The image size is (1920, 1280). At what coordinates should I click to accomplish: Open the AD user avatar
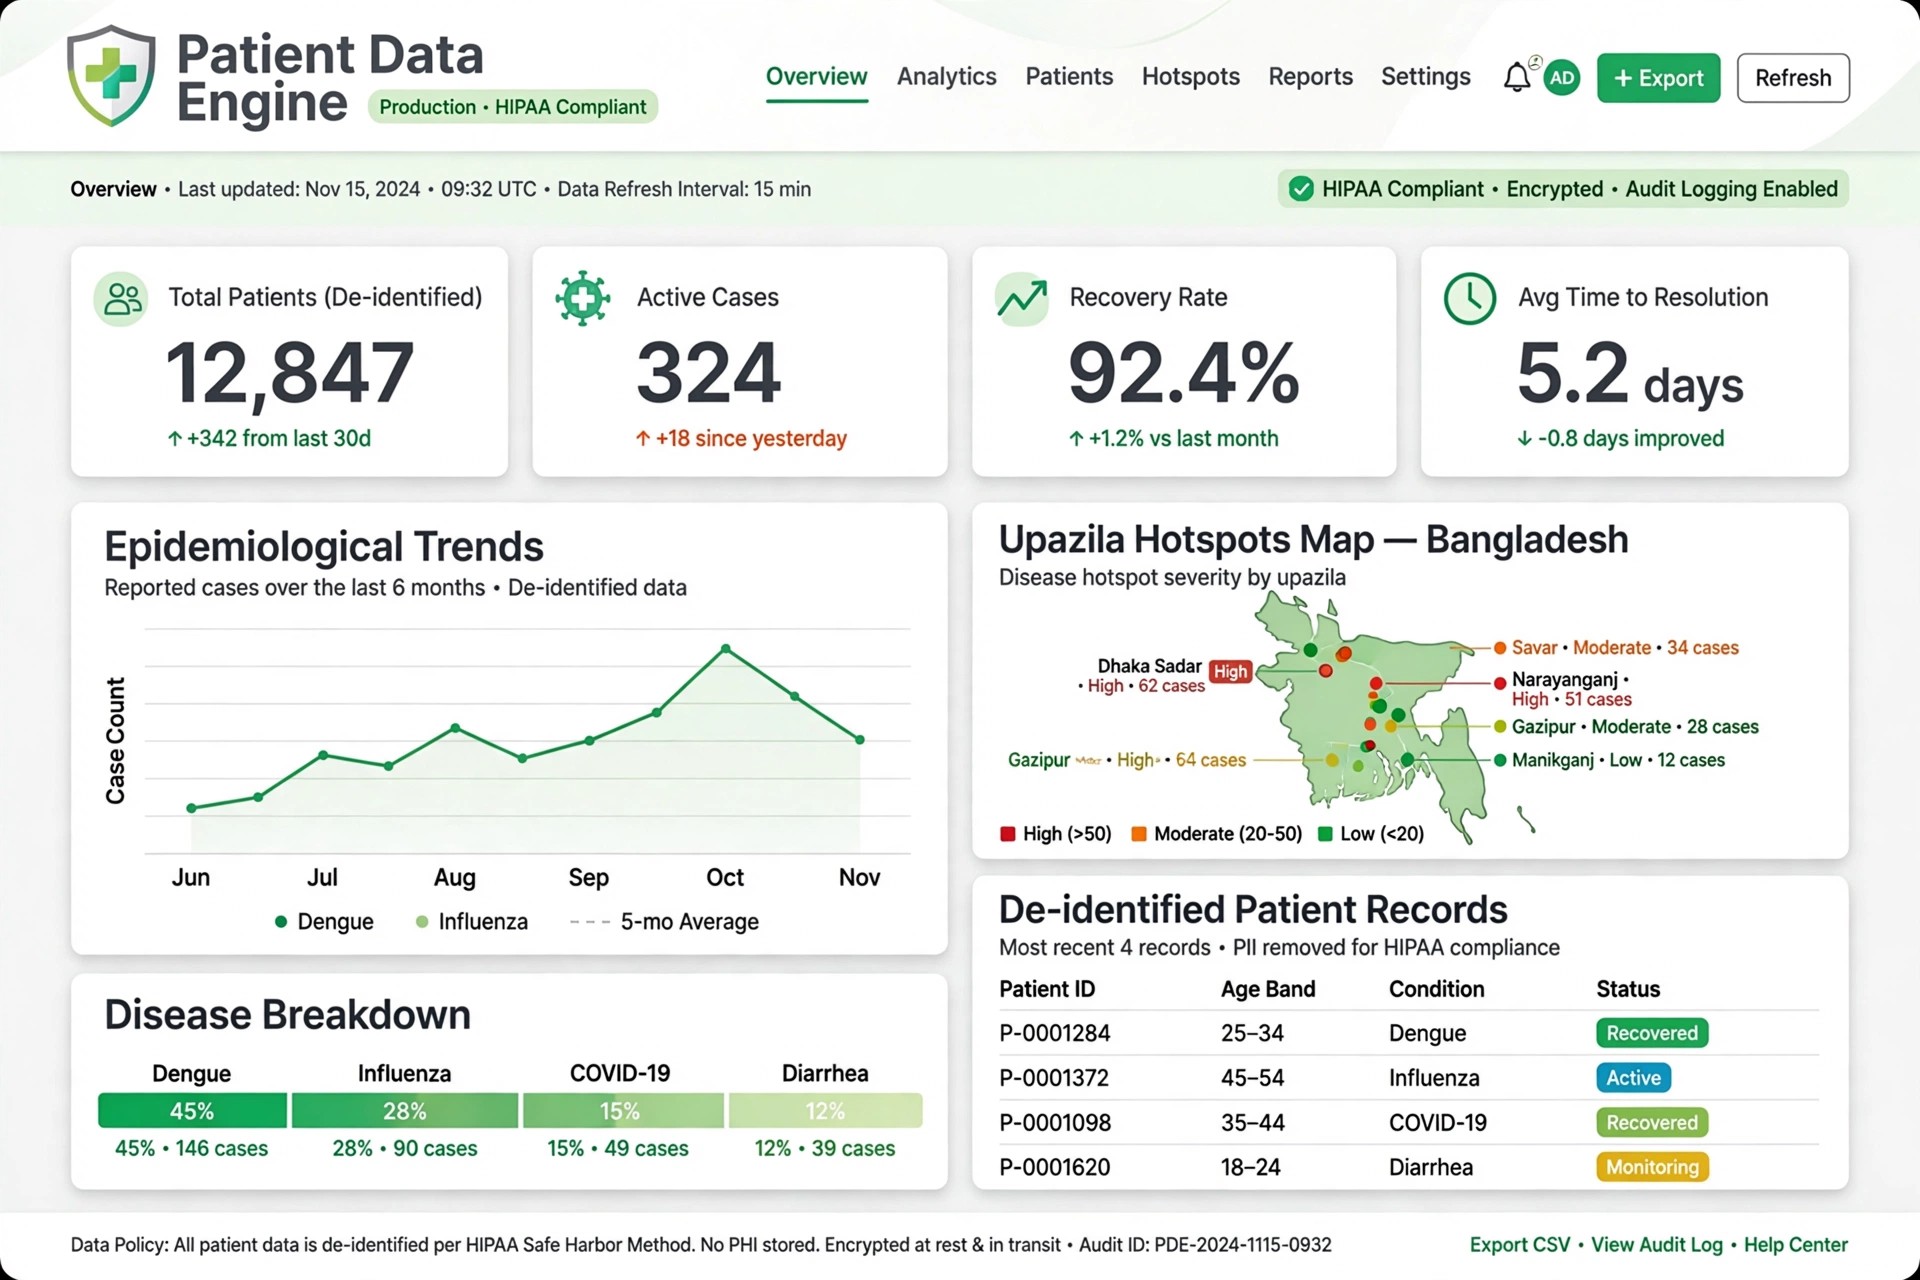tap(1562, 78)
